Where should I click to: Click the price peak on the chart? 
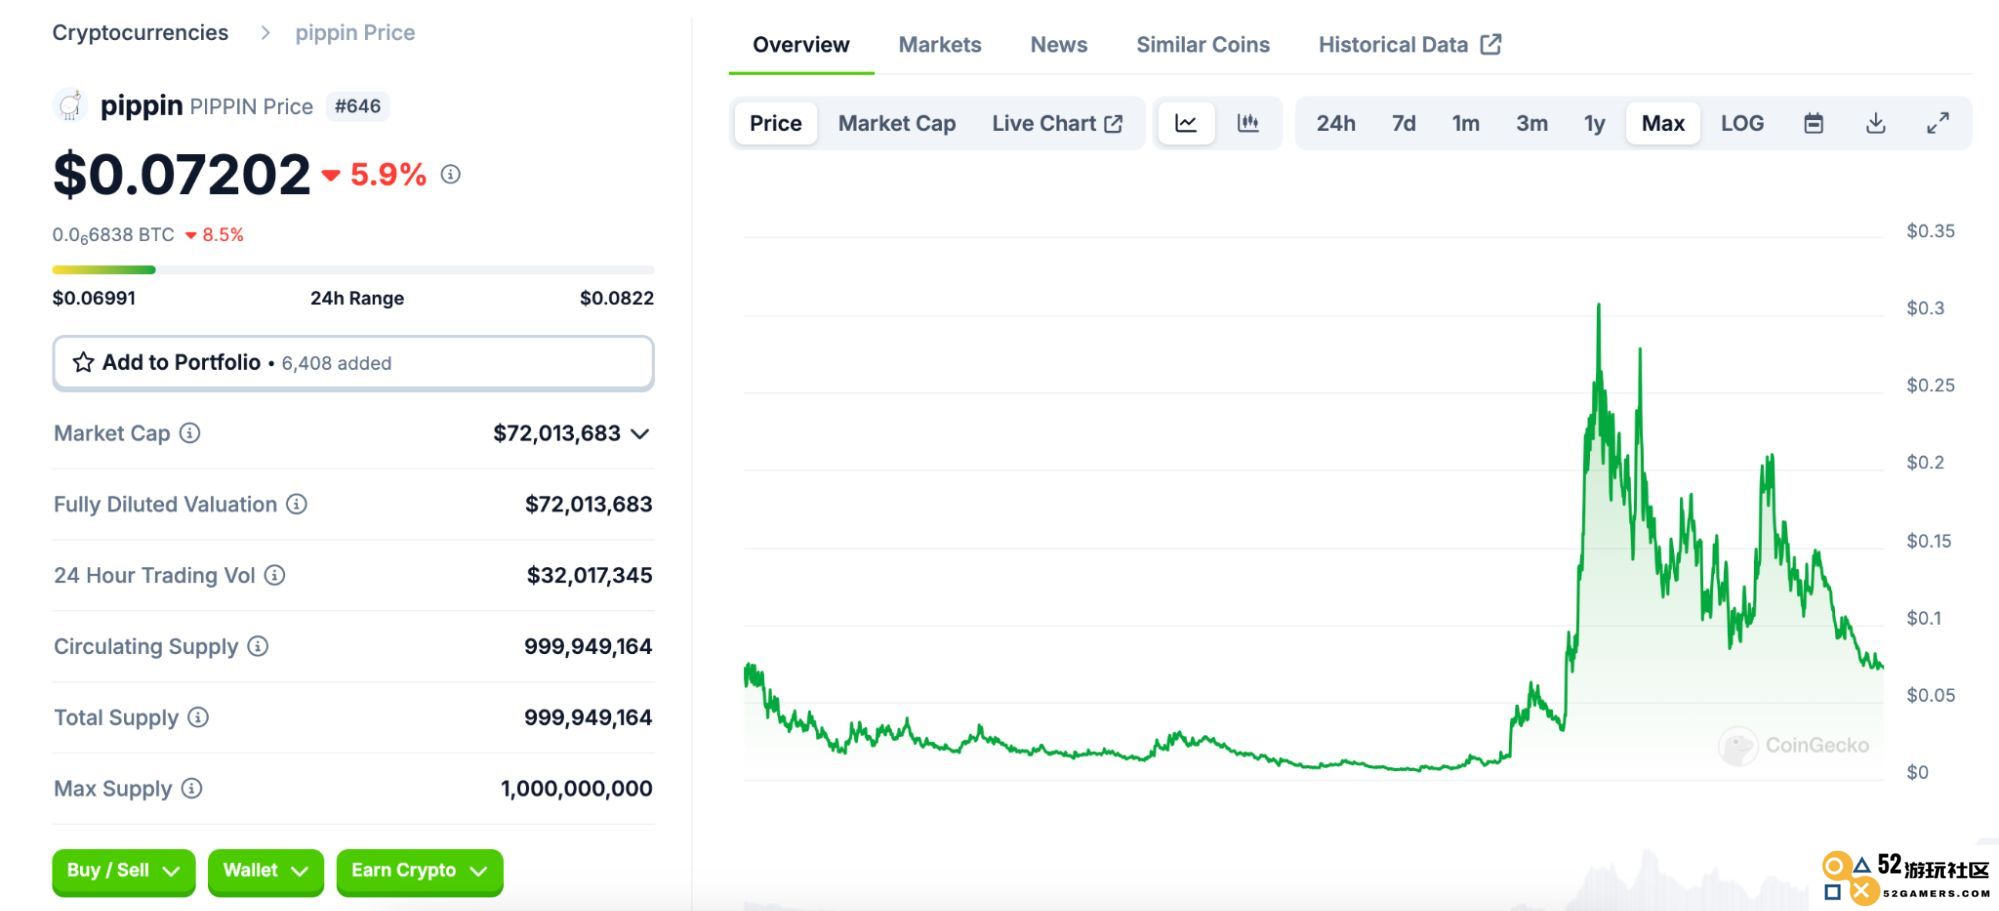coord(1598,305)
